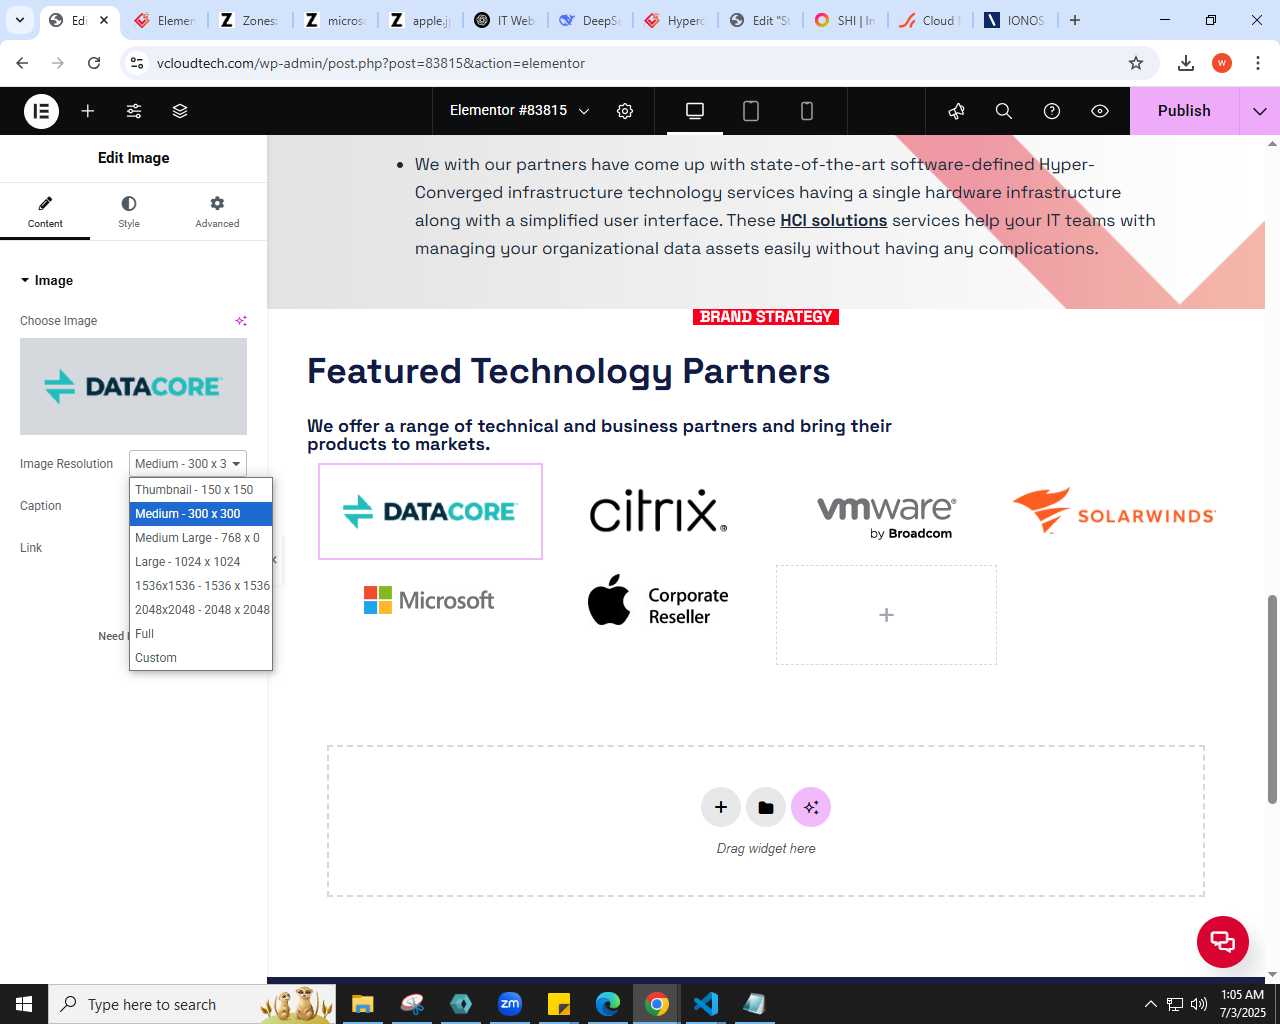The width and height of the screenshot is (1280, 1024).
Task: Select the Apple Corporate Reseller logo
Action: click(x=658, y=602)
